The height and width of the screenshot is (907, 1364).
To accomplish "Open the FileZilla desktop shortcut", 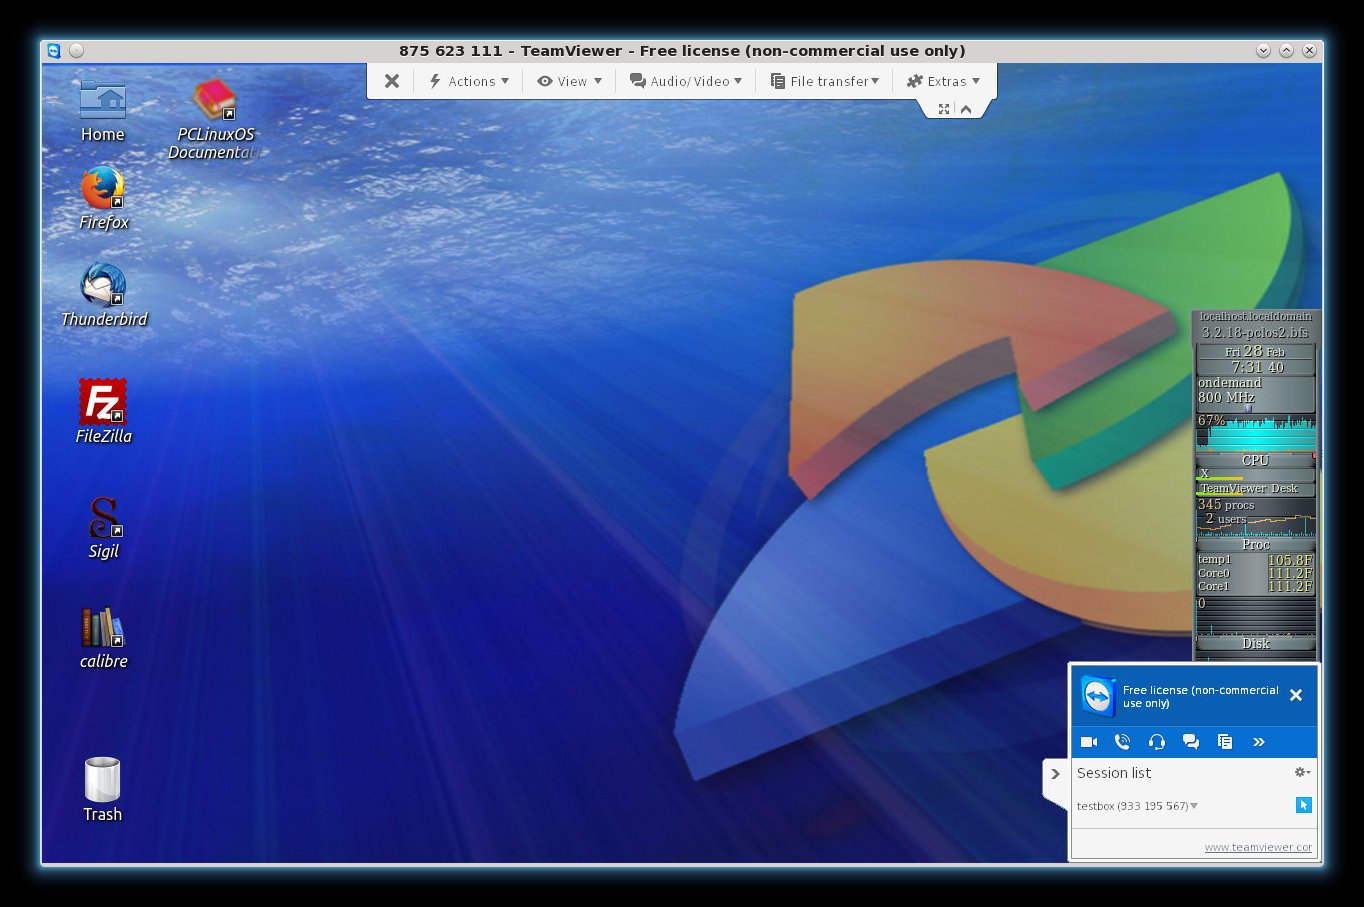I will pos(103,411).
